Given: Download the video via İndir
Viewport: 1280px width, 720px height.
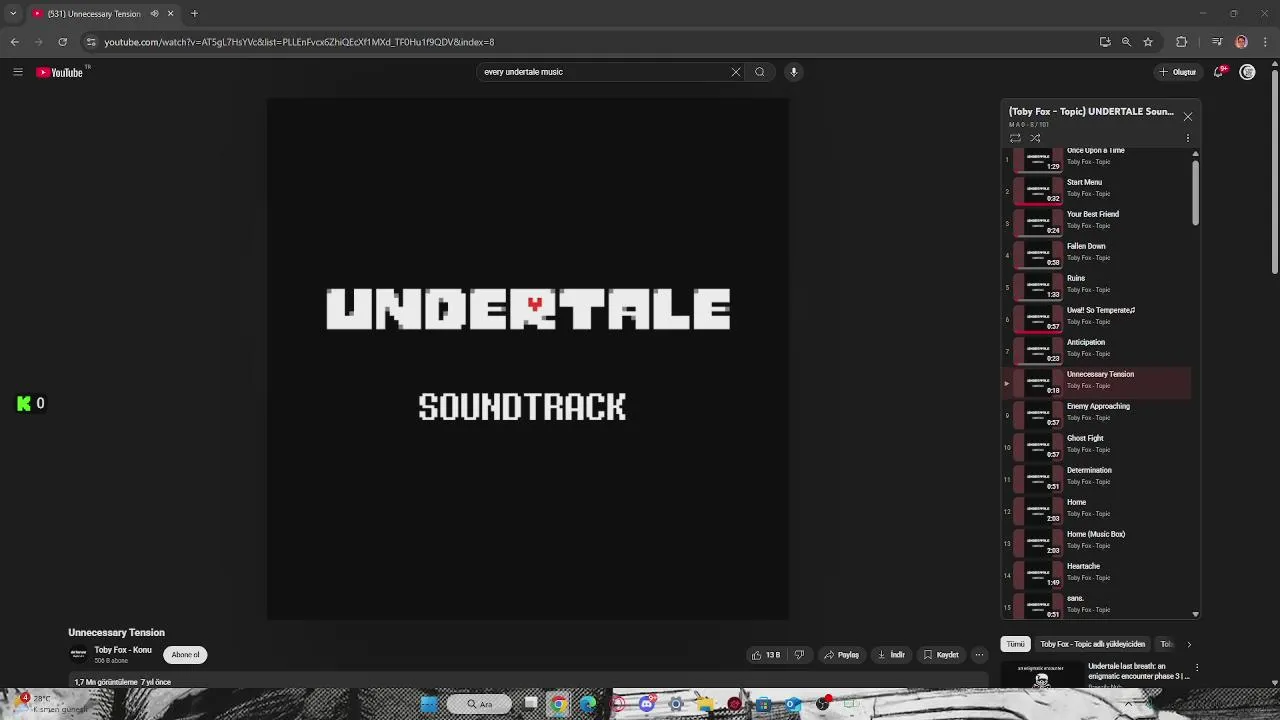Looking at the screenshot, I should [x=892, y=655].
